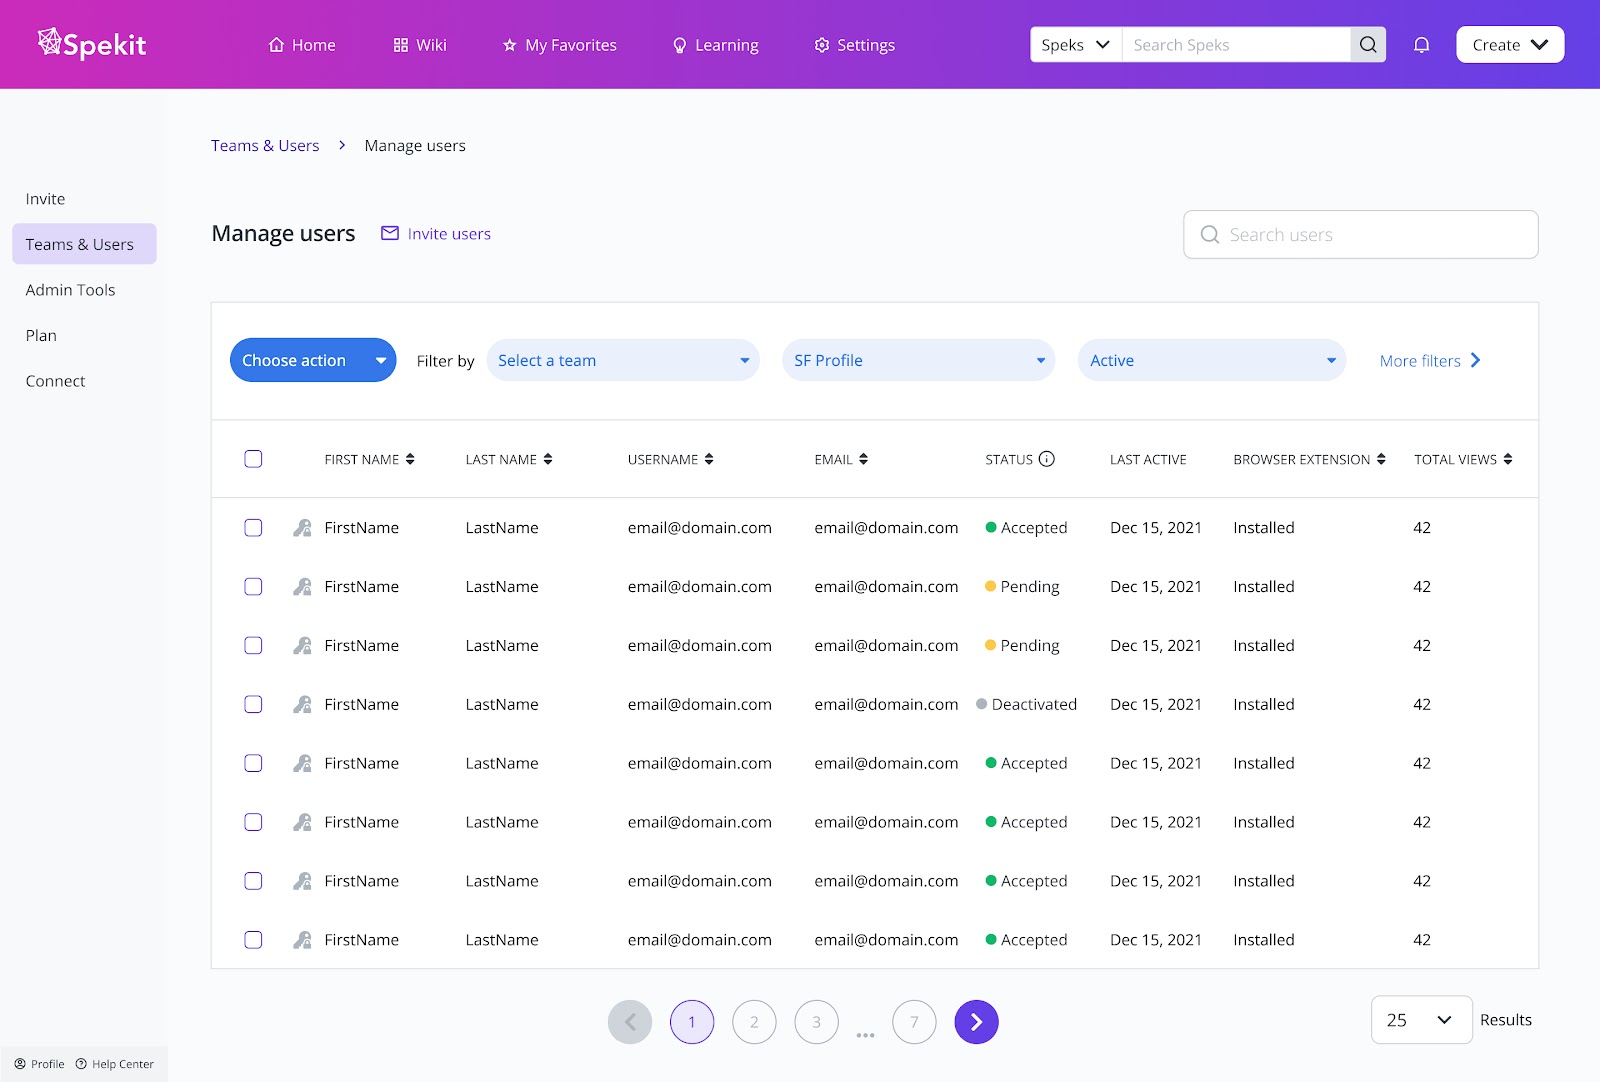
Task: Open Settings in top navigation
Action: click(x=854, y=45)
